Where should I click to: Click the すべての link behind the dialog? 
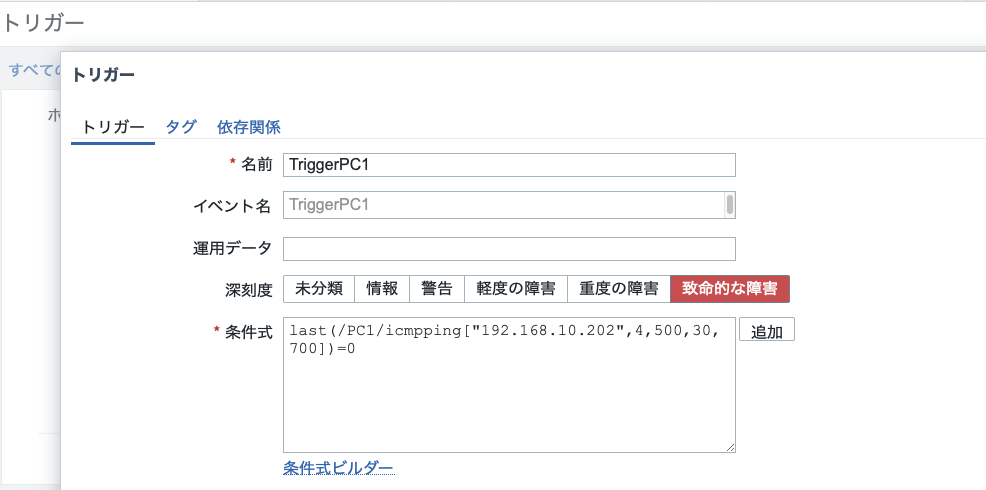[35, 70]
